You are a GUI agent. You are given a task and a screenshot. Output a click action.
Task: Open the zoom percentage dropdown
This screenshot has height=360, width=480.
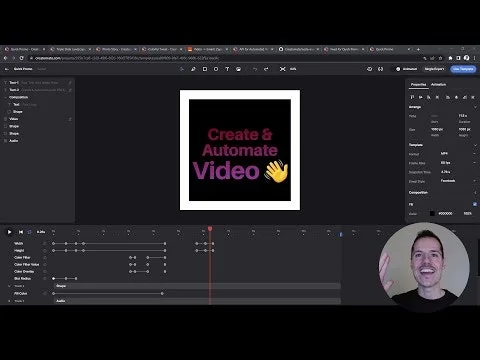pos(293,69)
